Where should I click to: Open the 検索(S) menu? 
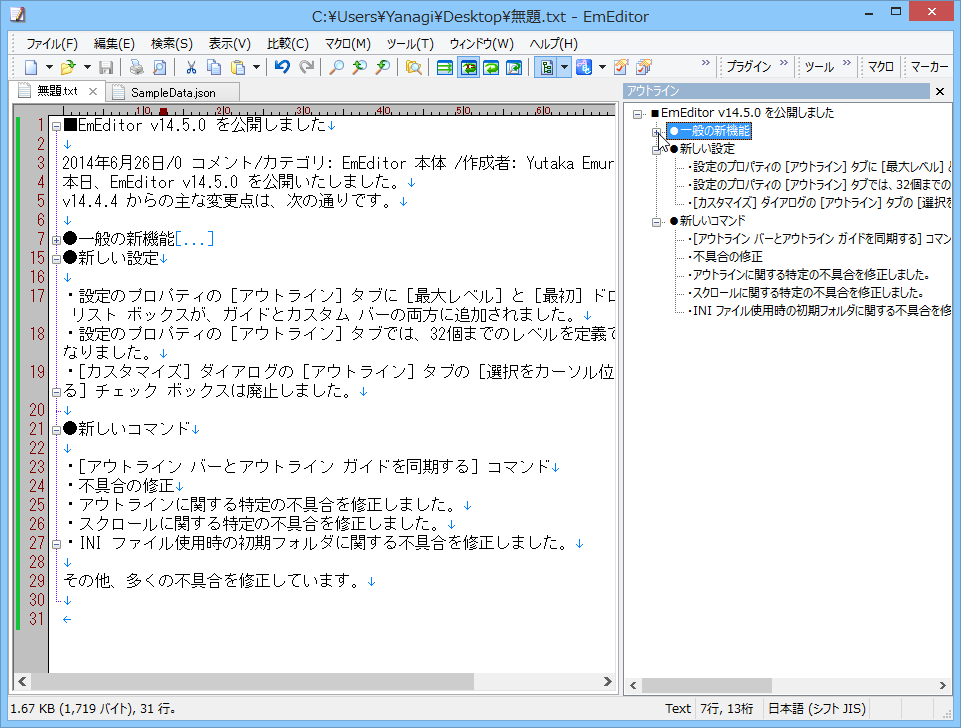coord(172,44)
